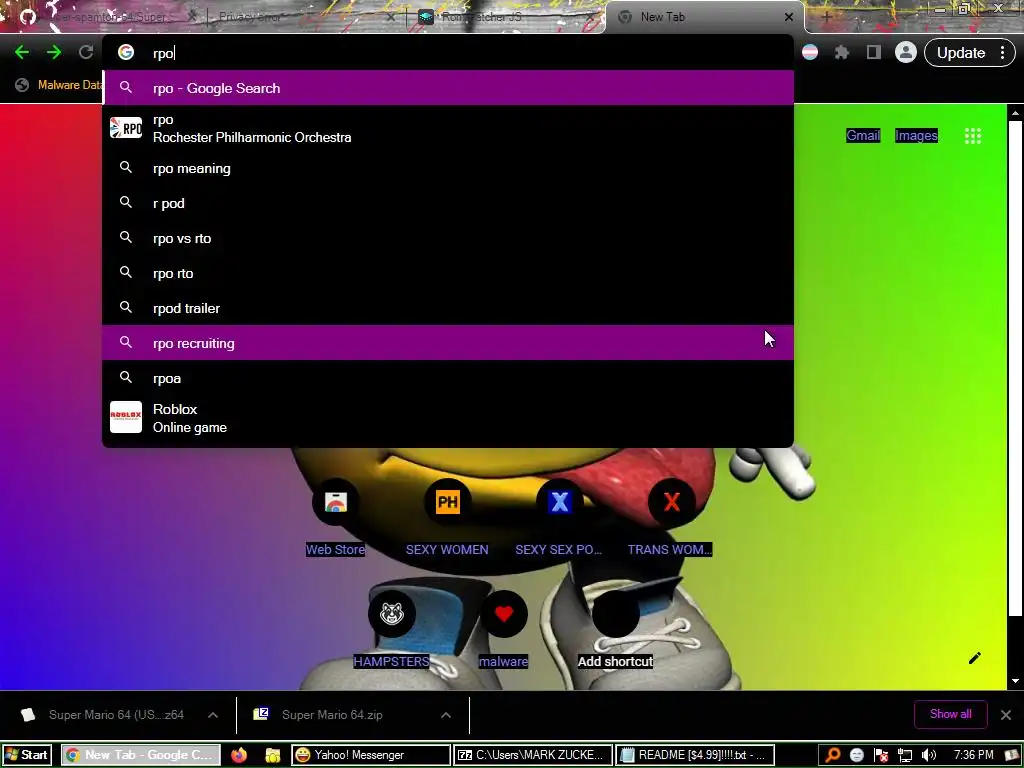This screenshot has width=1024, height=768.
Task: Choose the 'rpo rto' suggestion
Action: (x=448, y=273)
